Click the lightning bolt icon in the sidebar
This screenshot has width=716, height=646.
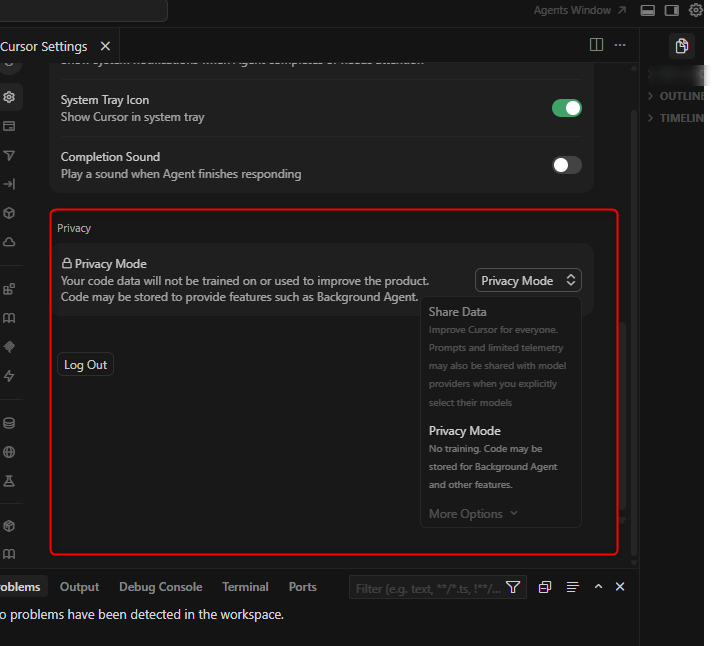coord(9,376)
